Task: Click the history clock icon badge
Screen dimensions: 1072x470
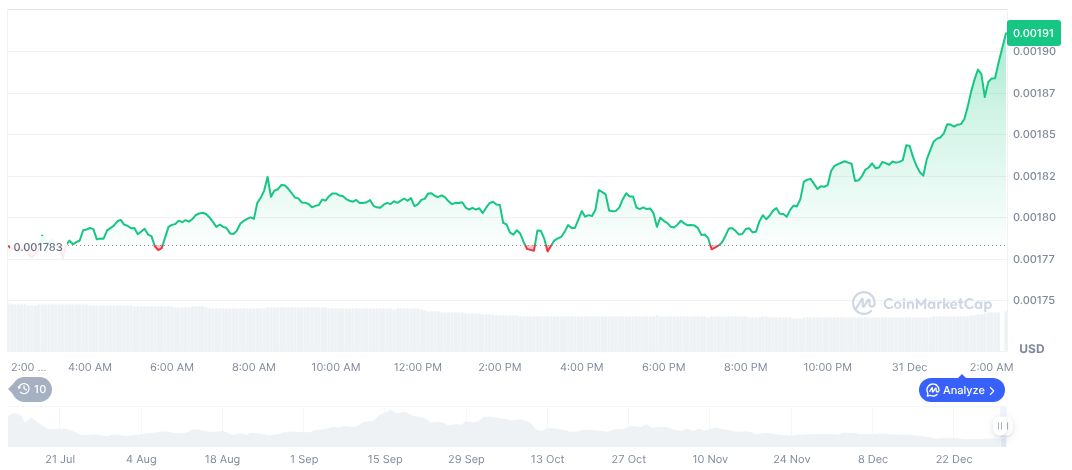Action: pyautogui.click(x=30, y=389)
